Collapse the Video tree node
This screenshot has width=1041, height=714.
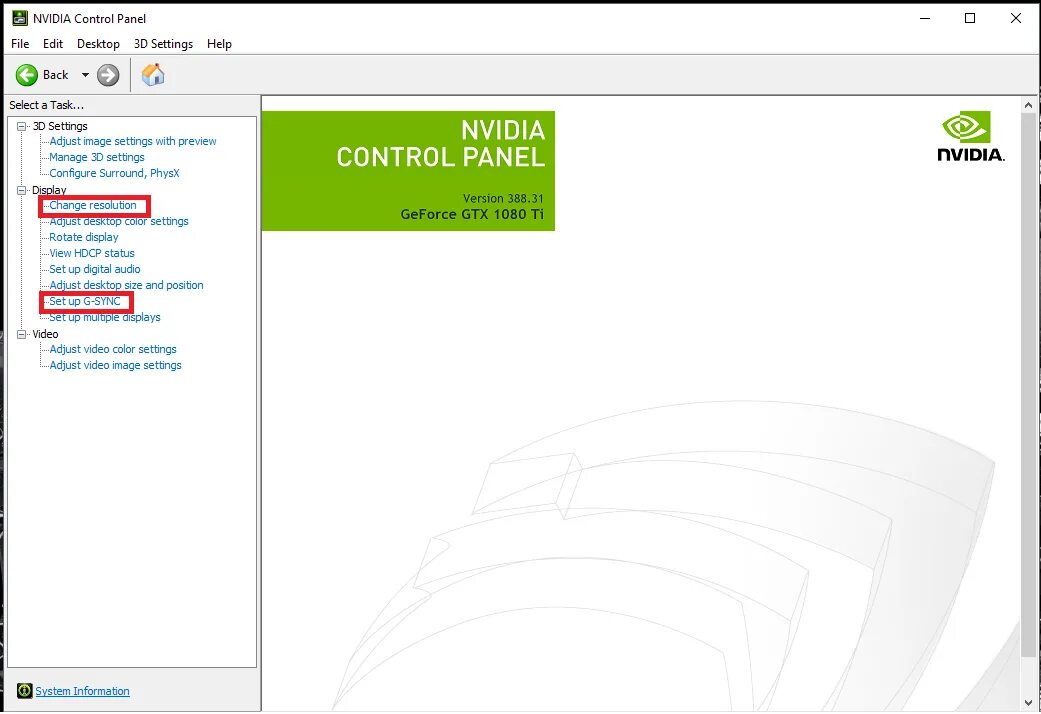[x=21, y=334]
